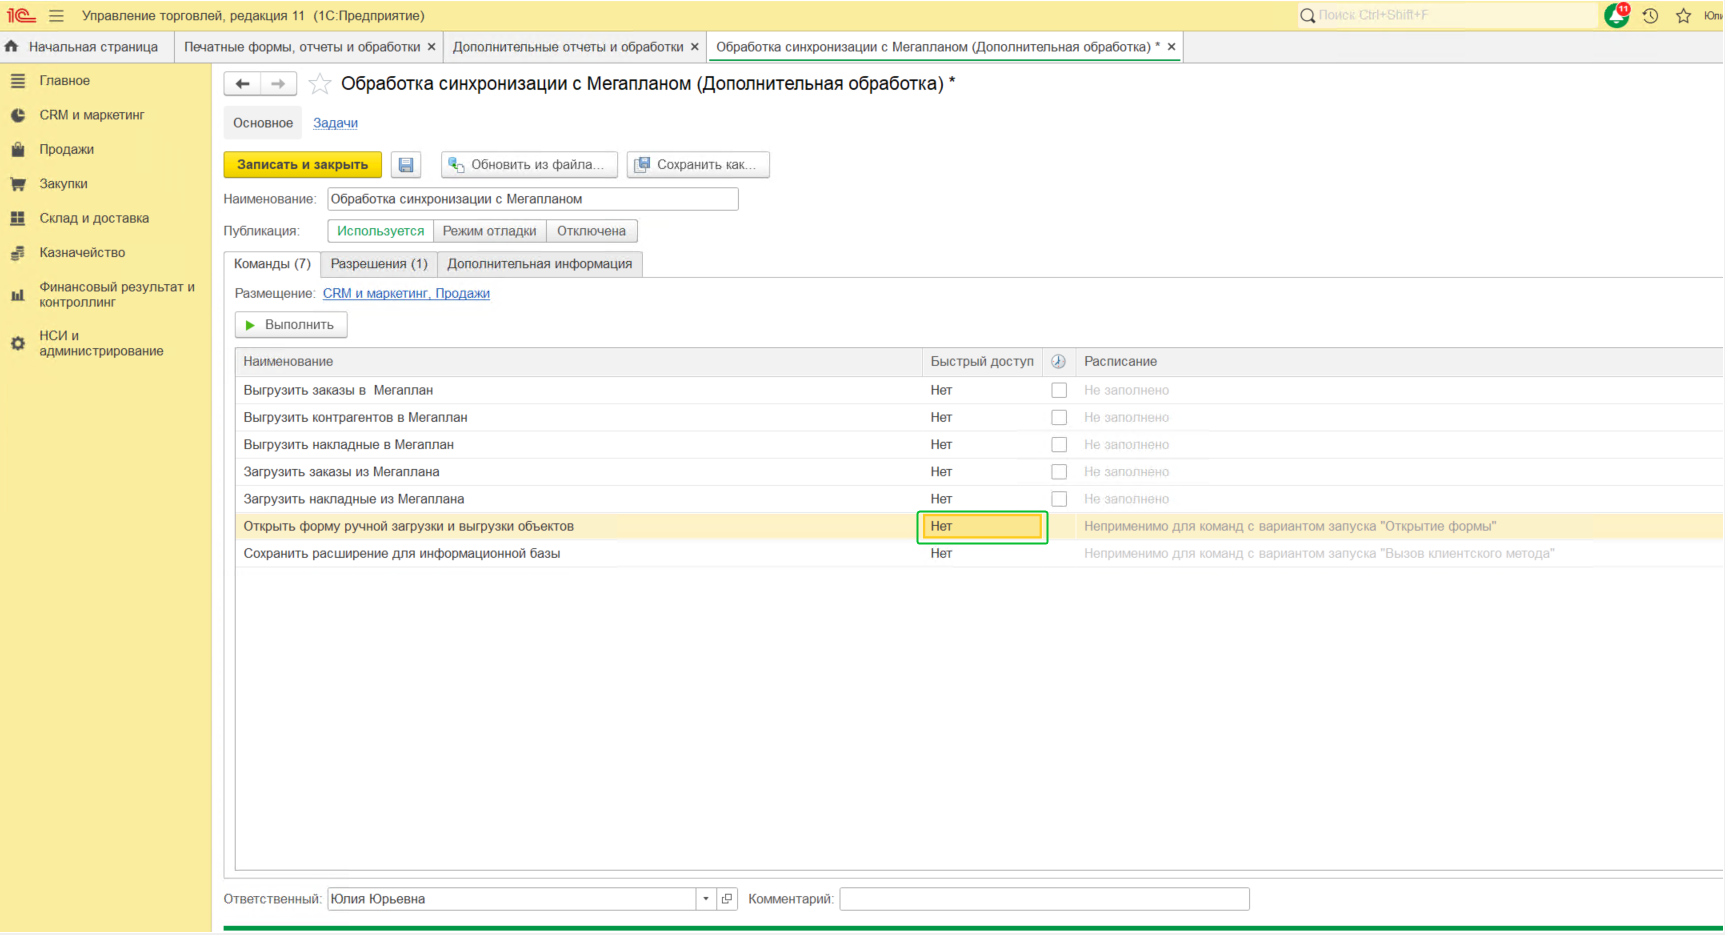Click the 1C logo icon
The width and height of the screenshot is (1725, 935).
tap(21, 16)
